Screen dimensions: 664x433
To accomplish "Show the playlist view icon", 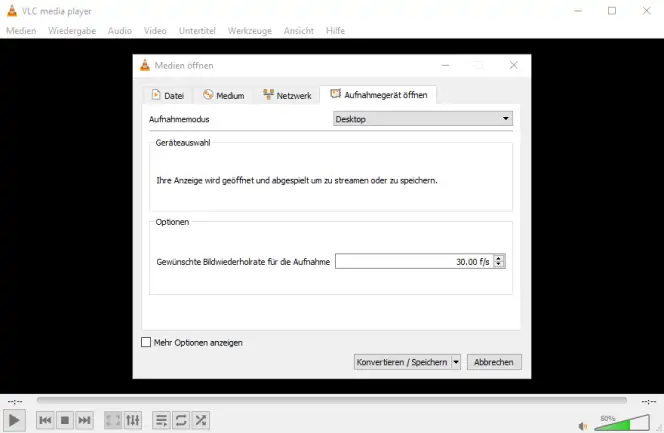I will (161, 420).
